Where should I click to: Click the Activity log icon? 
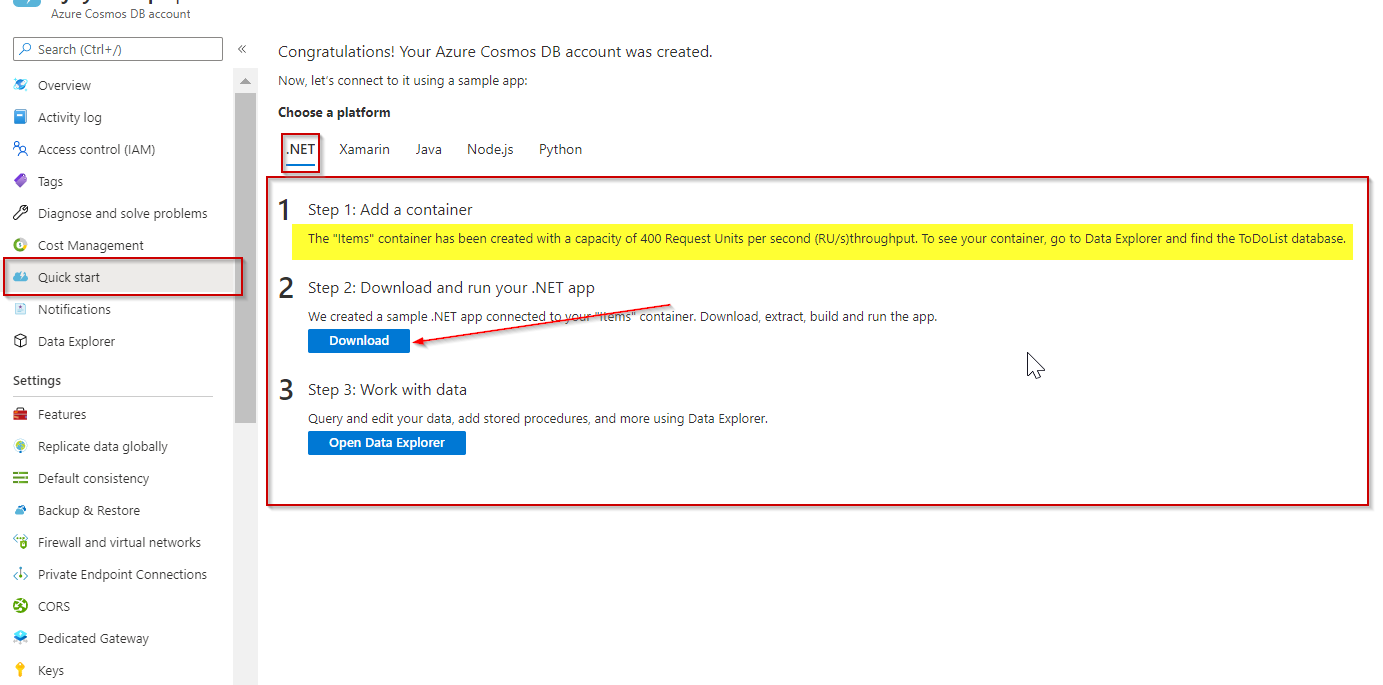point(20,118)
